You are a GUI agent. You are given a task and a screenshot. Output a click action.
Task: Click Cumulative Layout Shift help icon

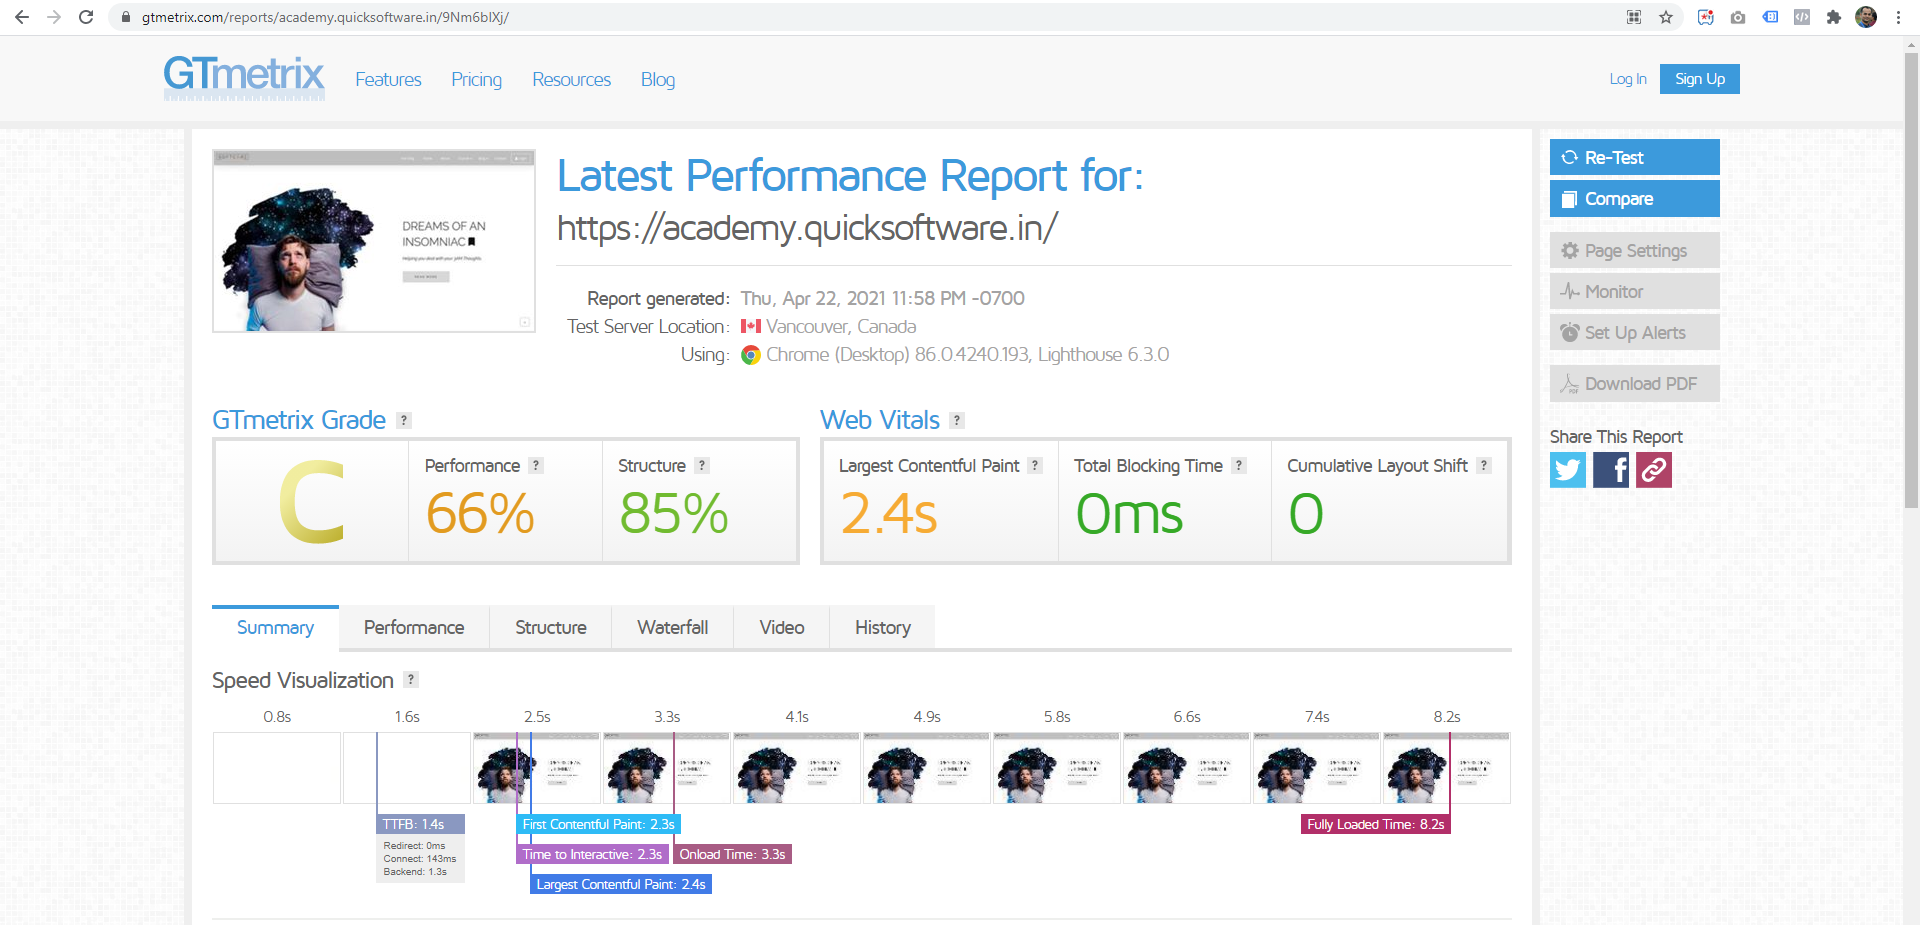click(x=1484, y=466)
